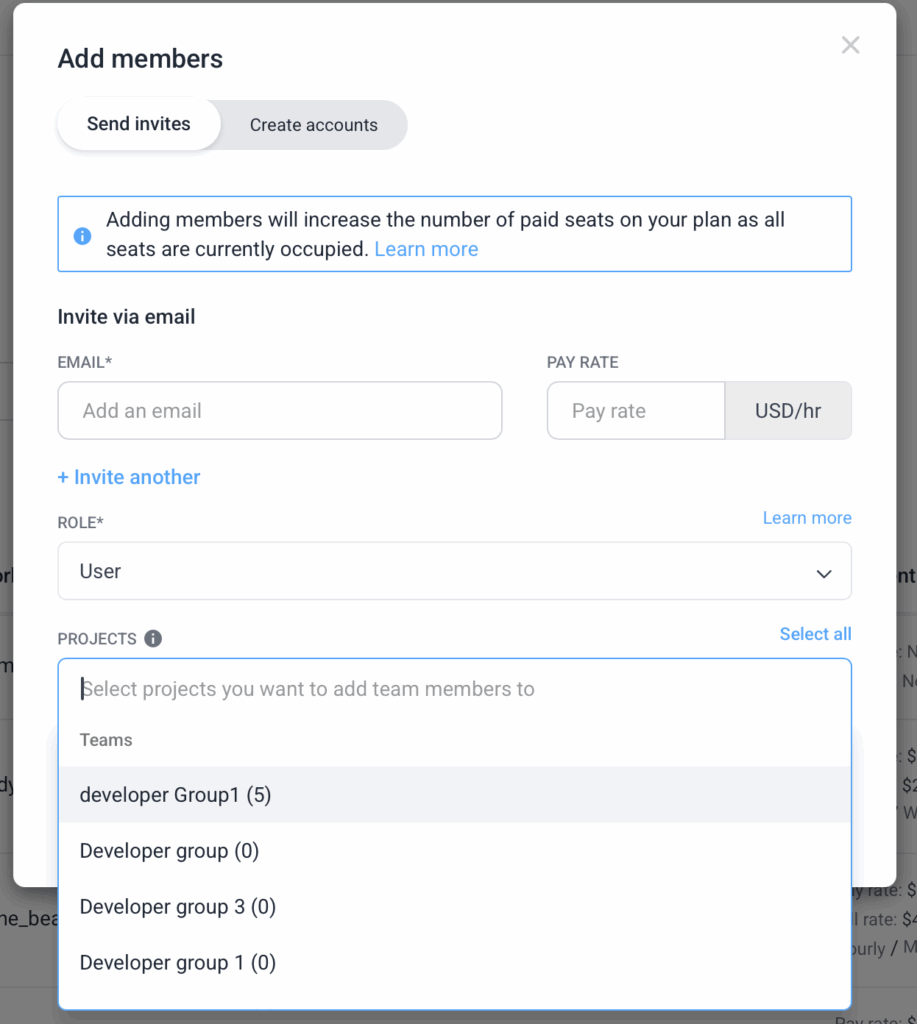This screenshot has width=917, height=1024.
Task: Click the Teams section header in list
Action: click(106, 741)
